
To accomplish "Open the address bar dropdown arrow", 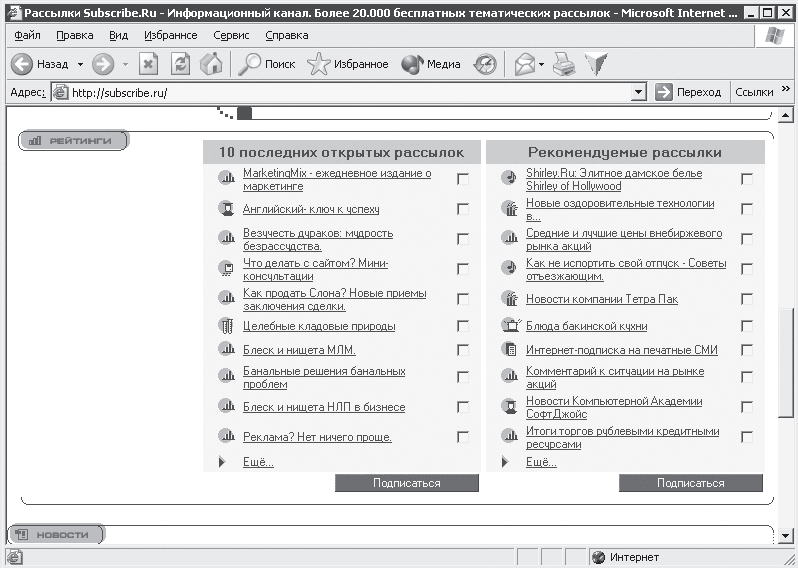I will [x=639, y=92].
